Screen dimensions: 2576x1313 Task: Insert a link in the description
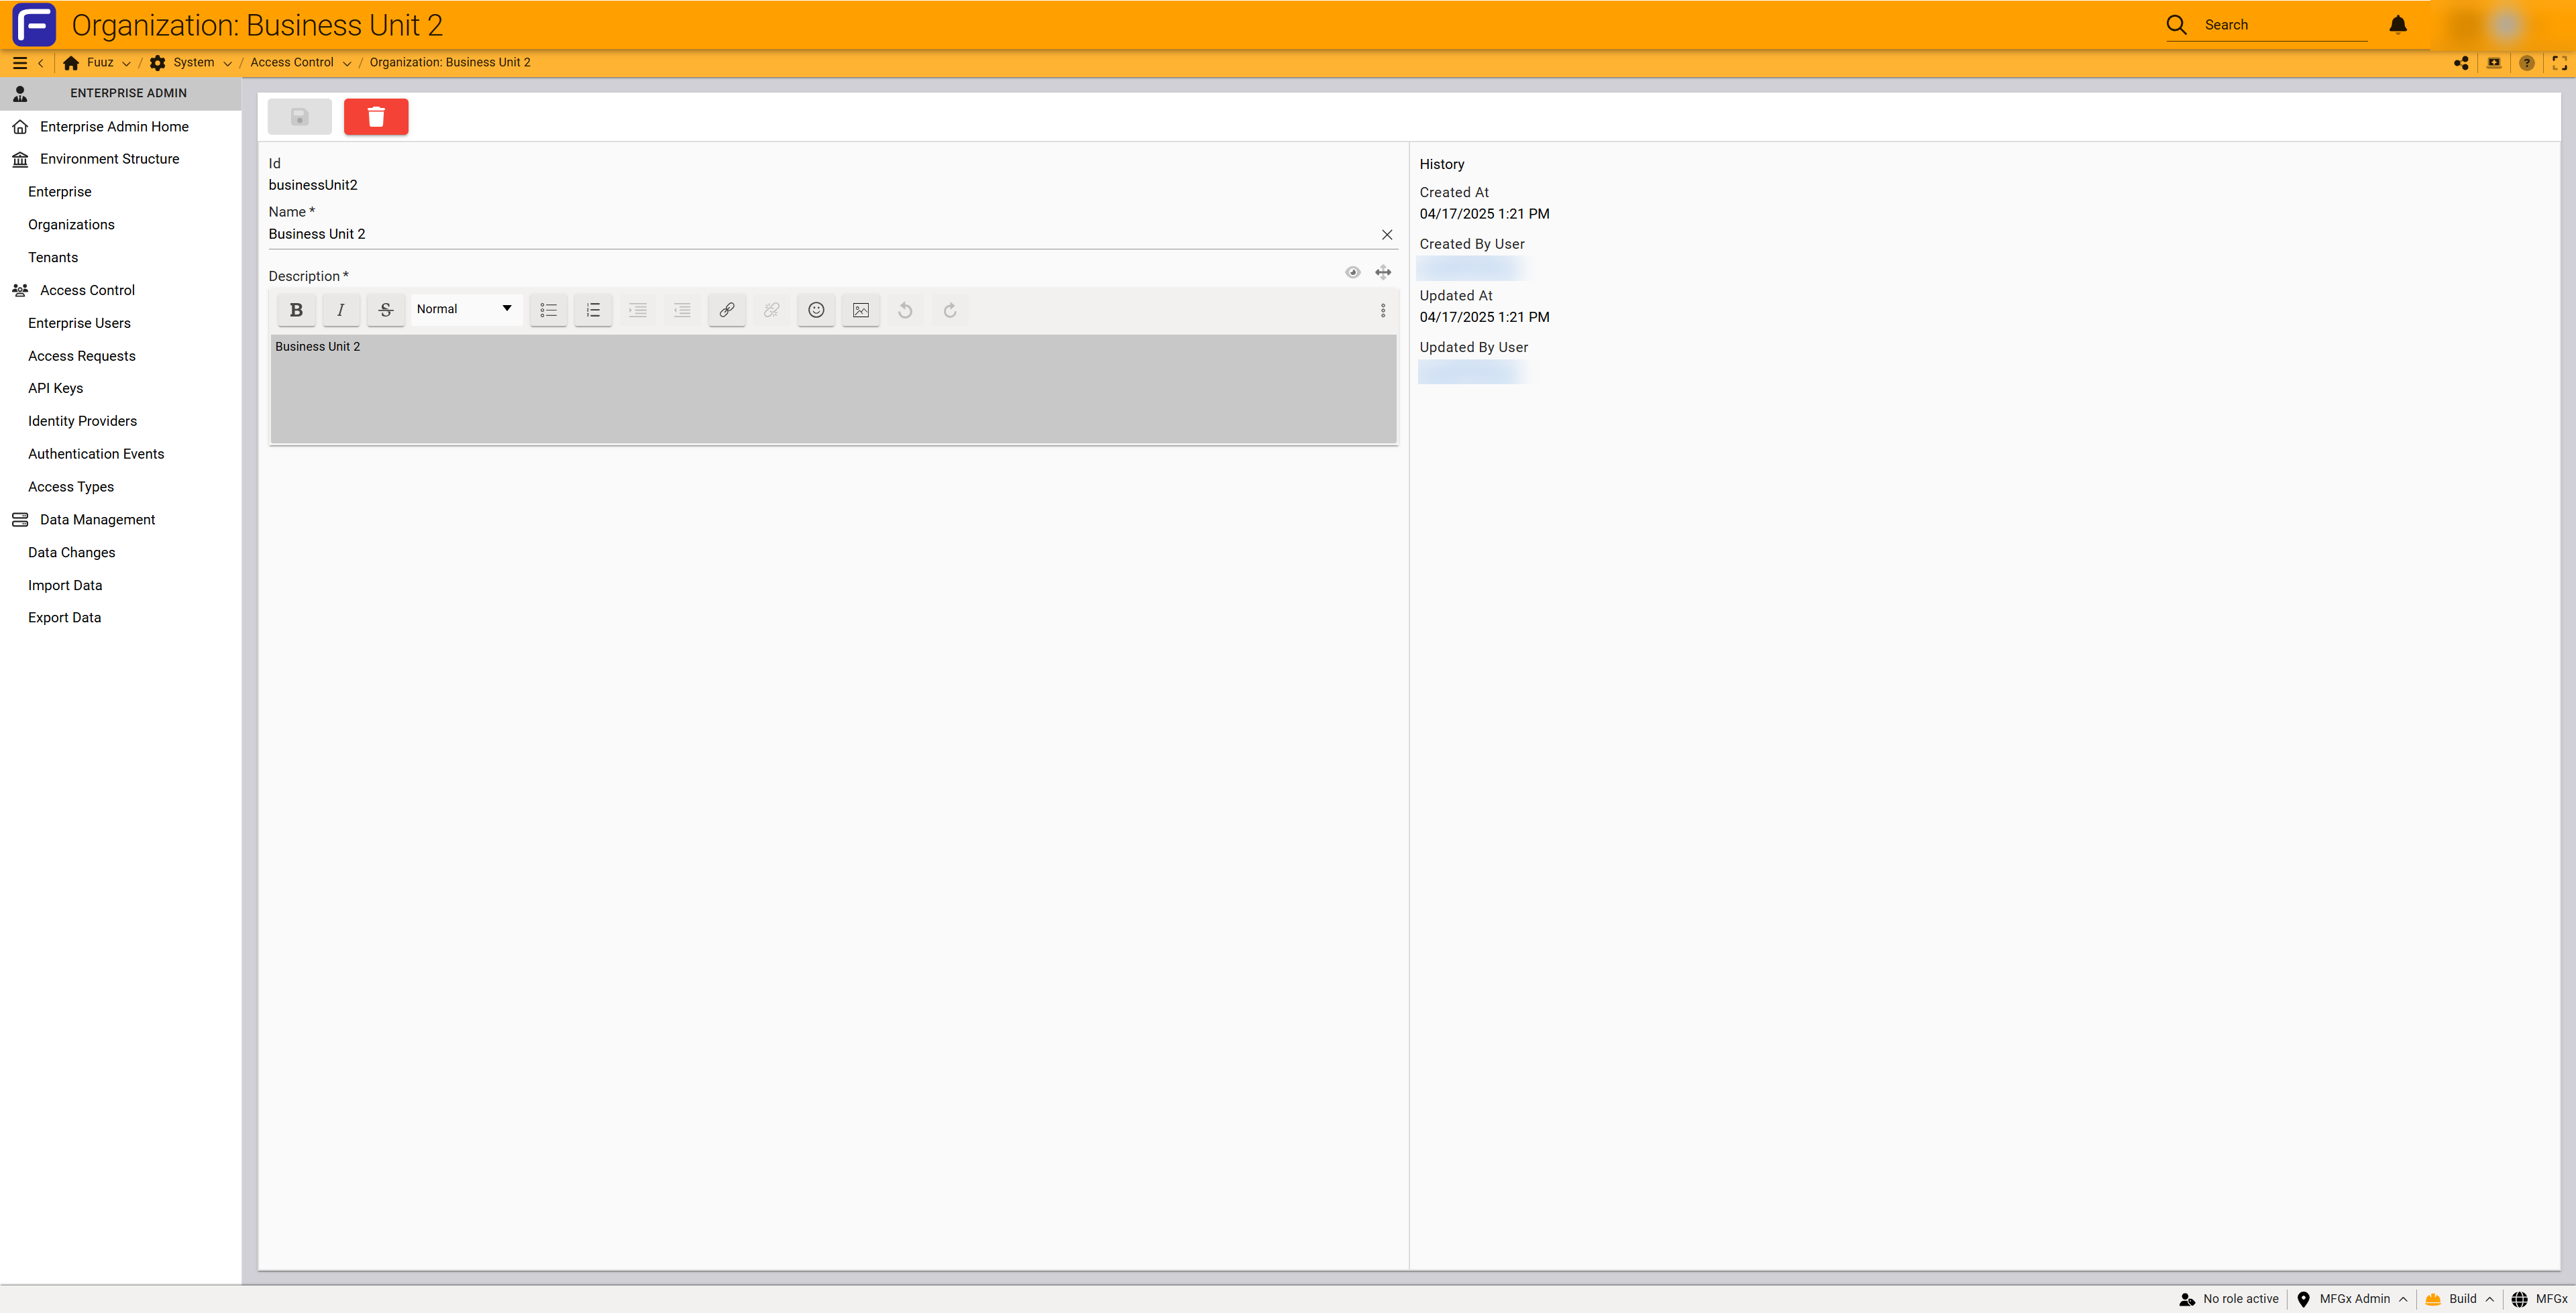727,310
